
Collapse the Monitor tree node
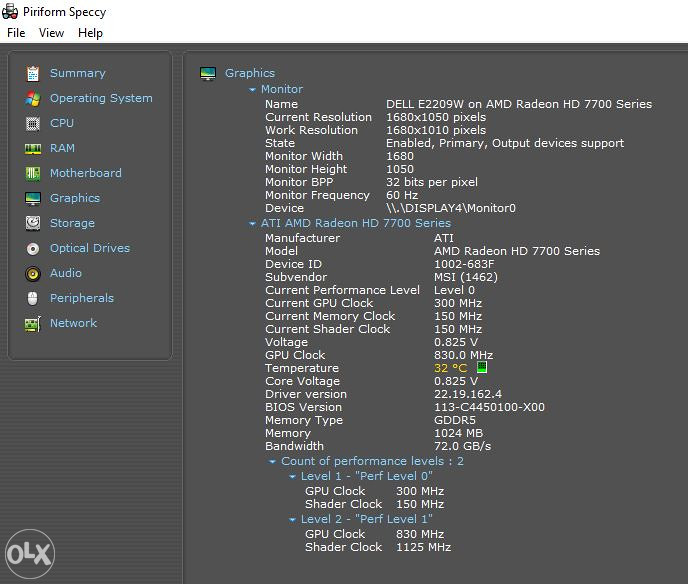pyautogui.click(x=252, y=90)
